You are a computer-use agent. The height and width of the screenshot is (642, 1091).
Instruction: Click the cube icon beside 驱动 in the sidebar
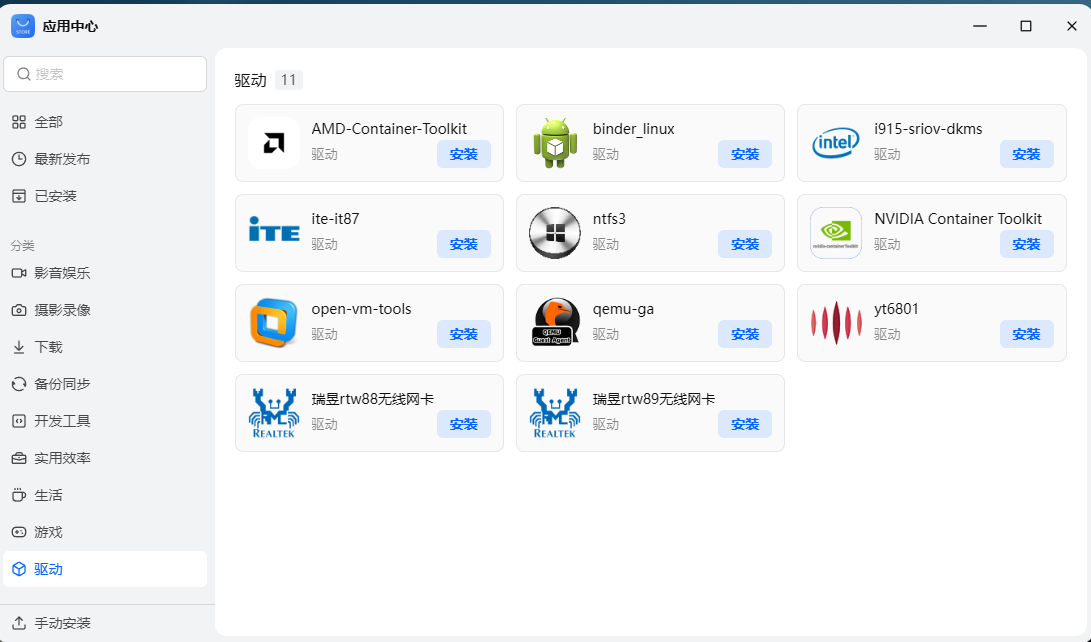point(19,569)
